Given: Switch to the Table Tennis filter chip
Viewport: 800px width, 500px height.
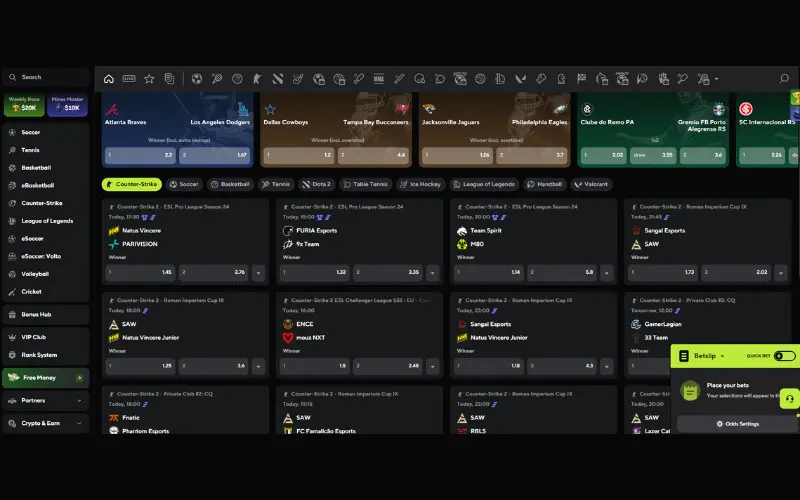Looking at the screenshot, I should click(x=366, y=184).
